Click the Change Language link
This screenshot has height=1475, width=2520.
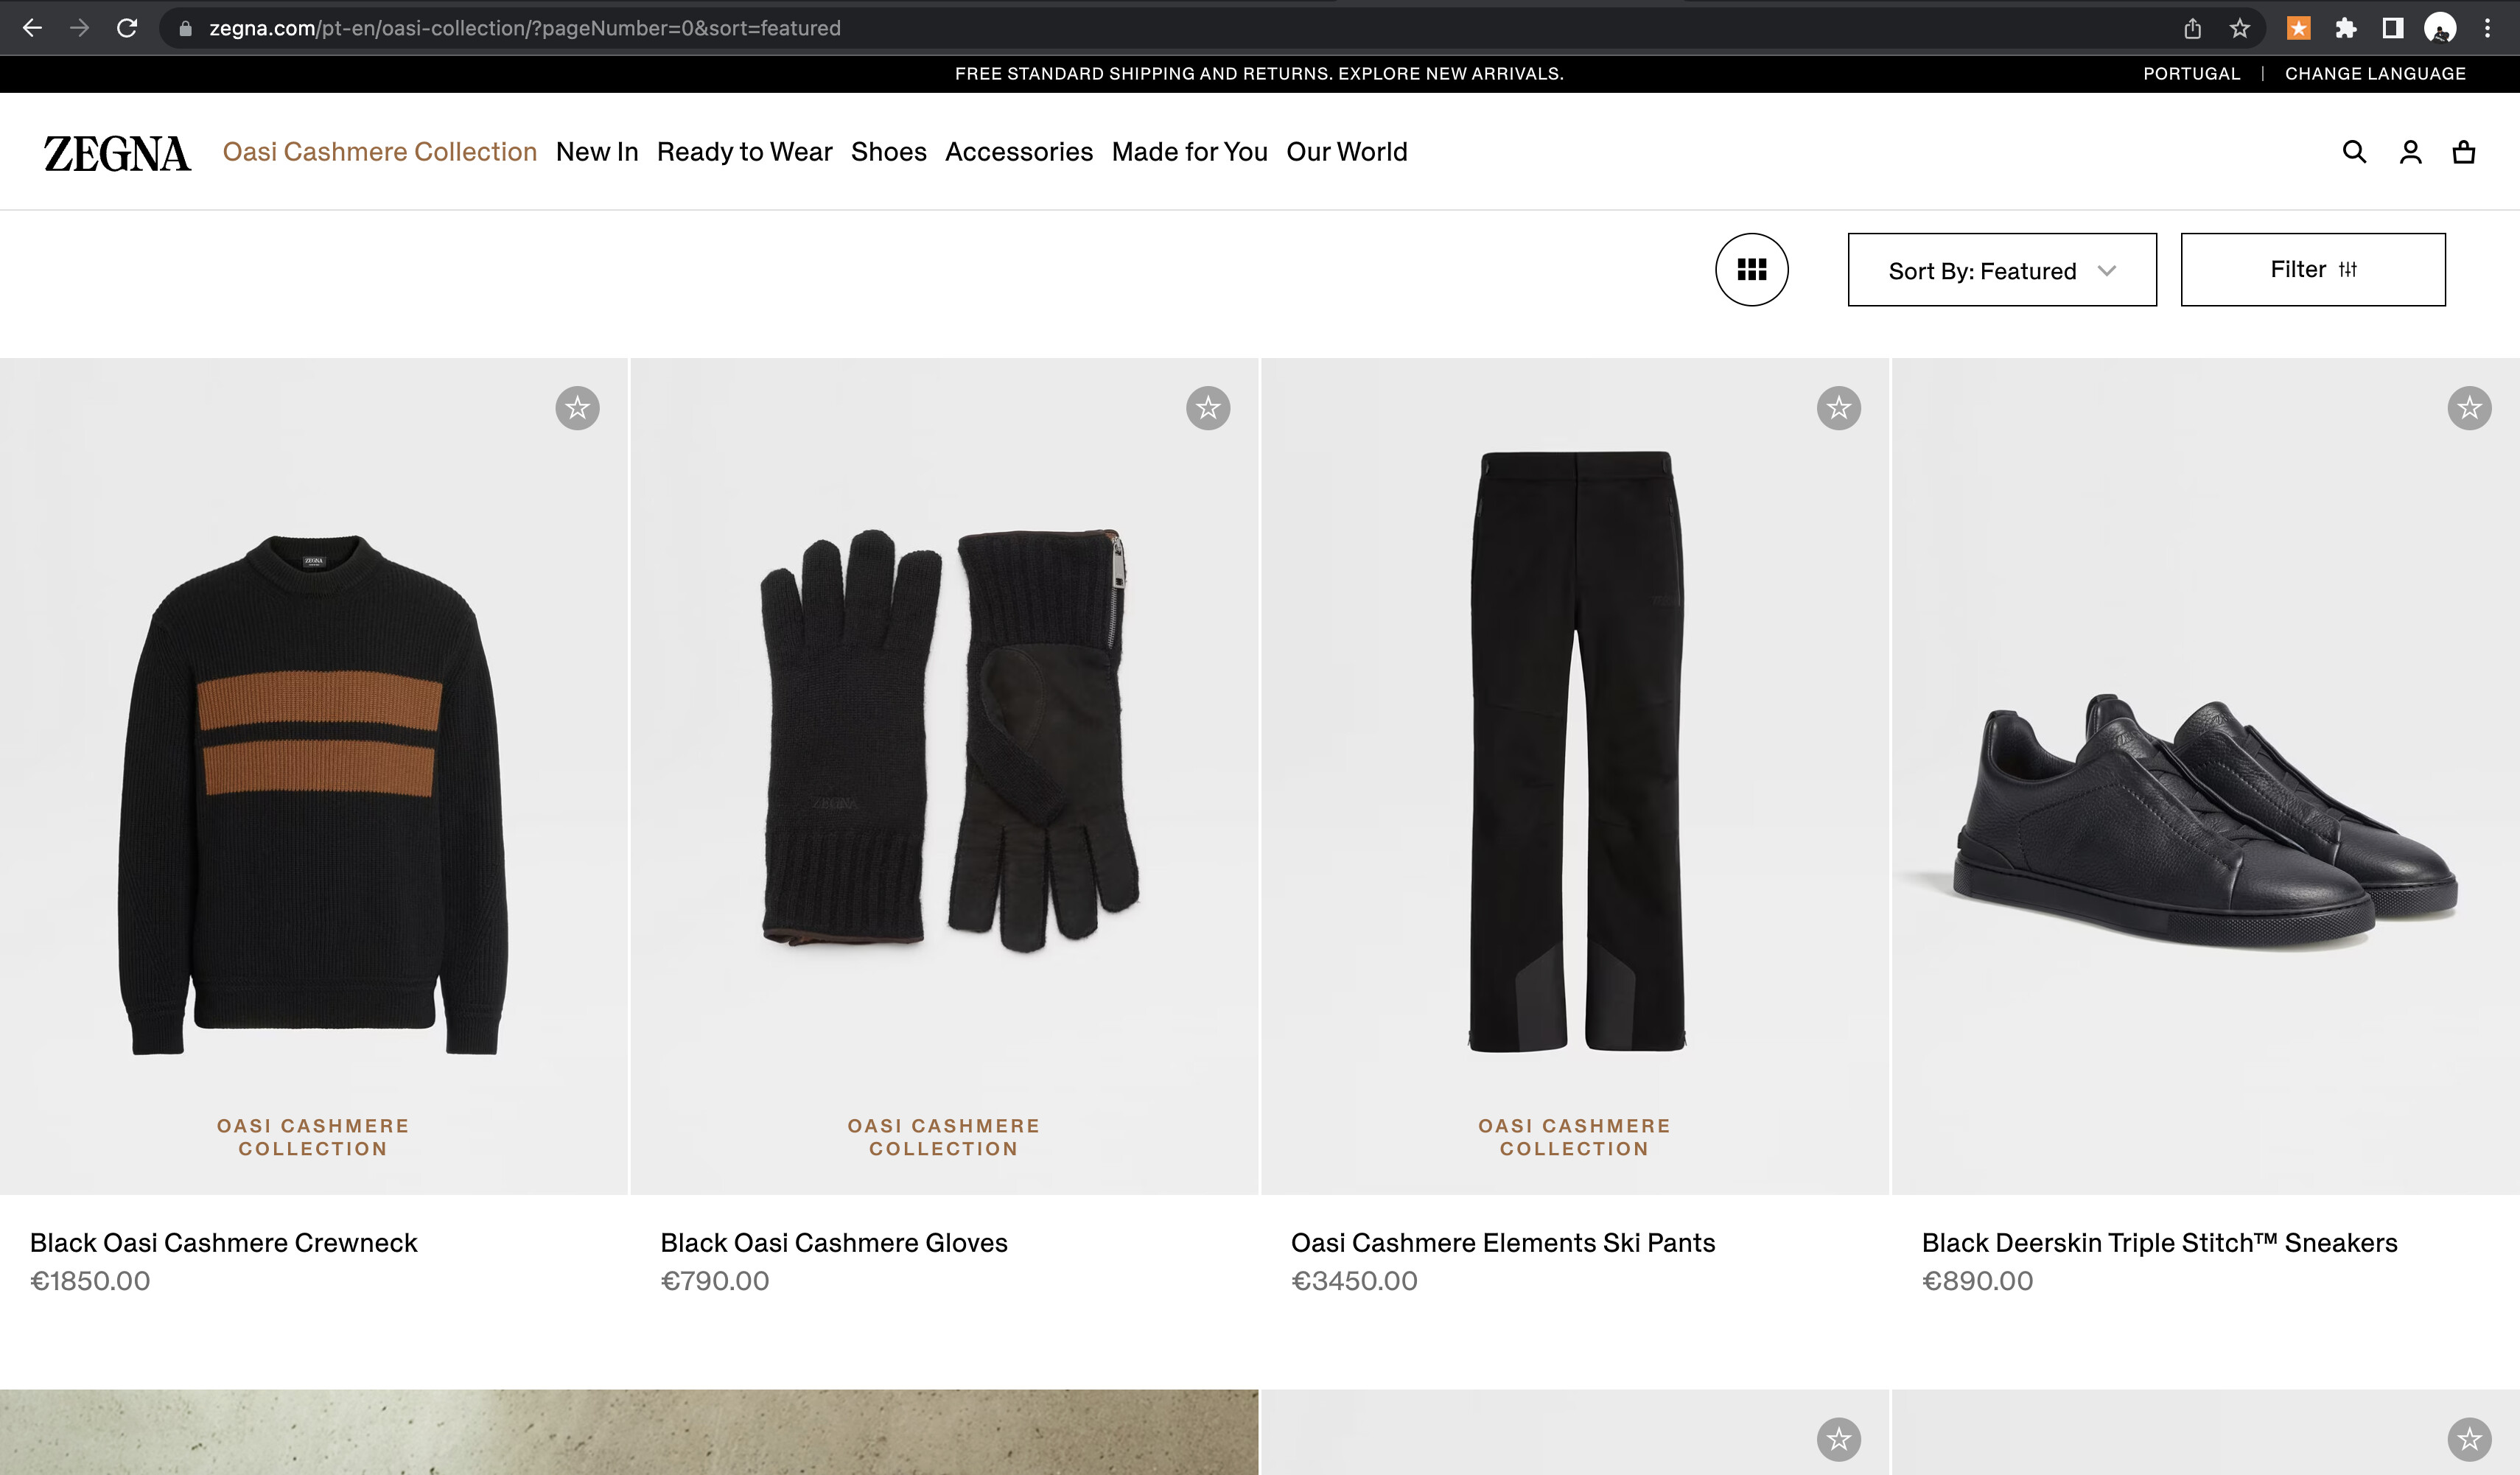[2375, 74]
